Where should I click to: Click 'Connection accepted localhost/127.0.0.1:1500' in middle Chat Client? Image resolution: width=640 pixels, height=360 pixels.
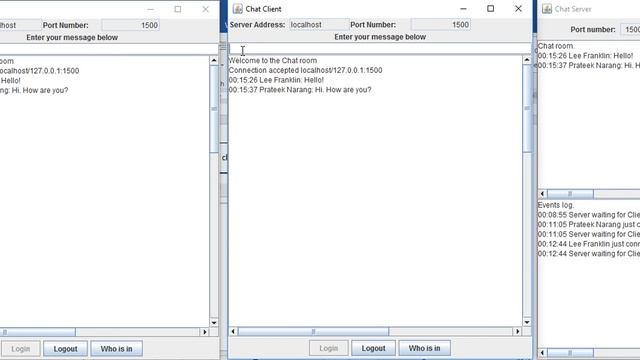(305, 70)
